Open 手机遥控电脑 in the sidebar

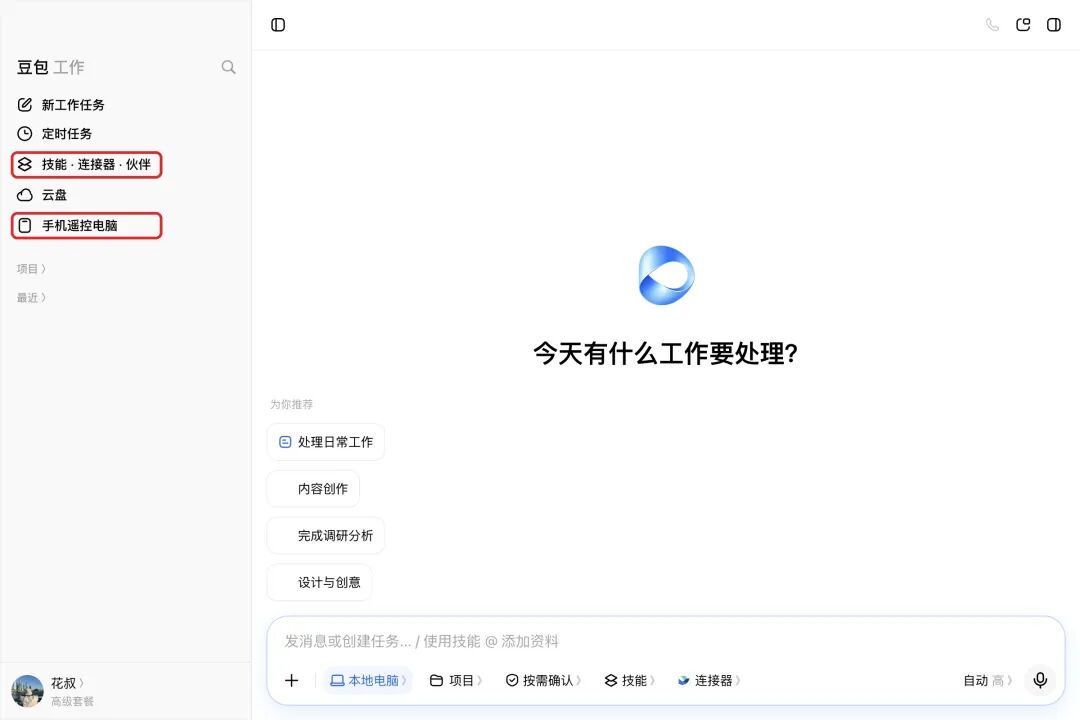pos(87,225)
